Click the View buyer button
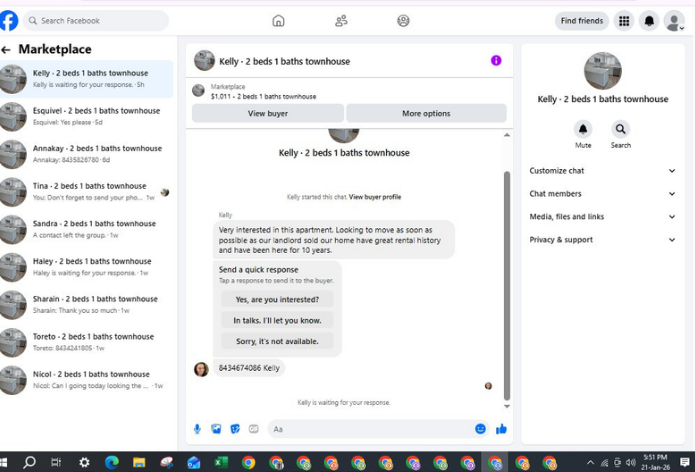695x472 pixels. click(268, 113)
